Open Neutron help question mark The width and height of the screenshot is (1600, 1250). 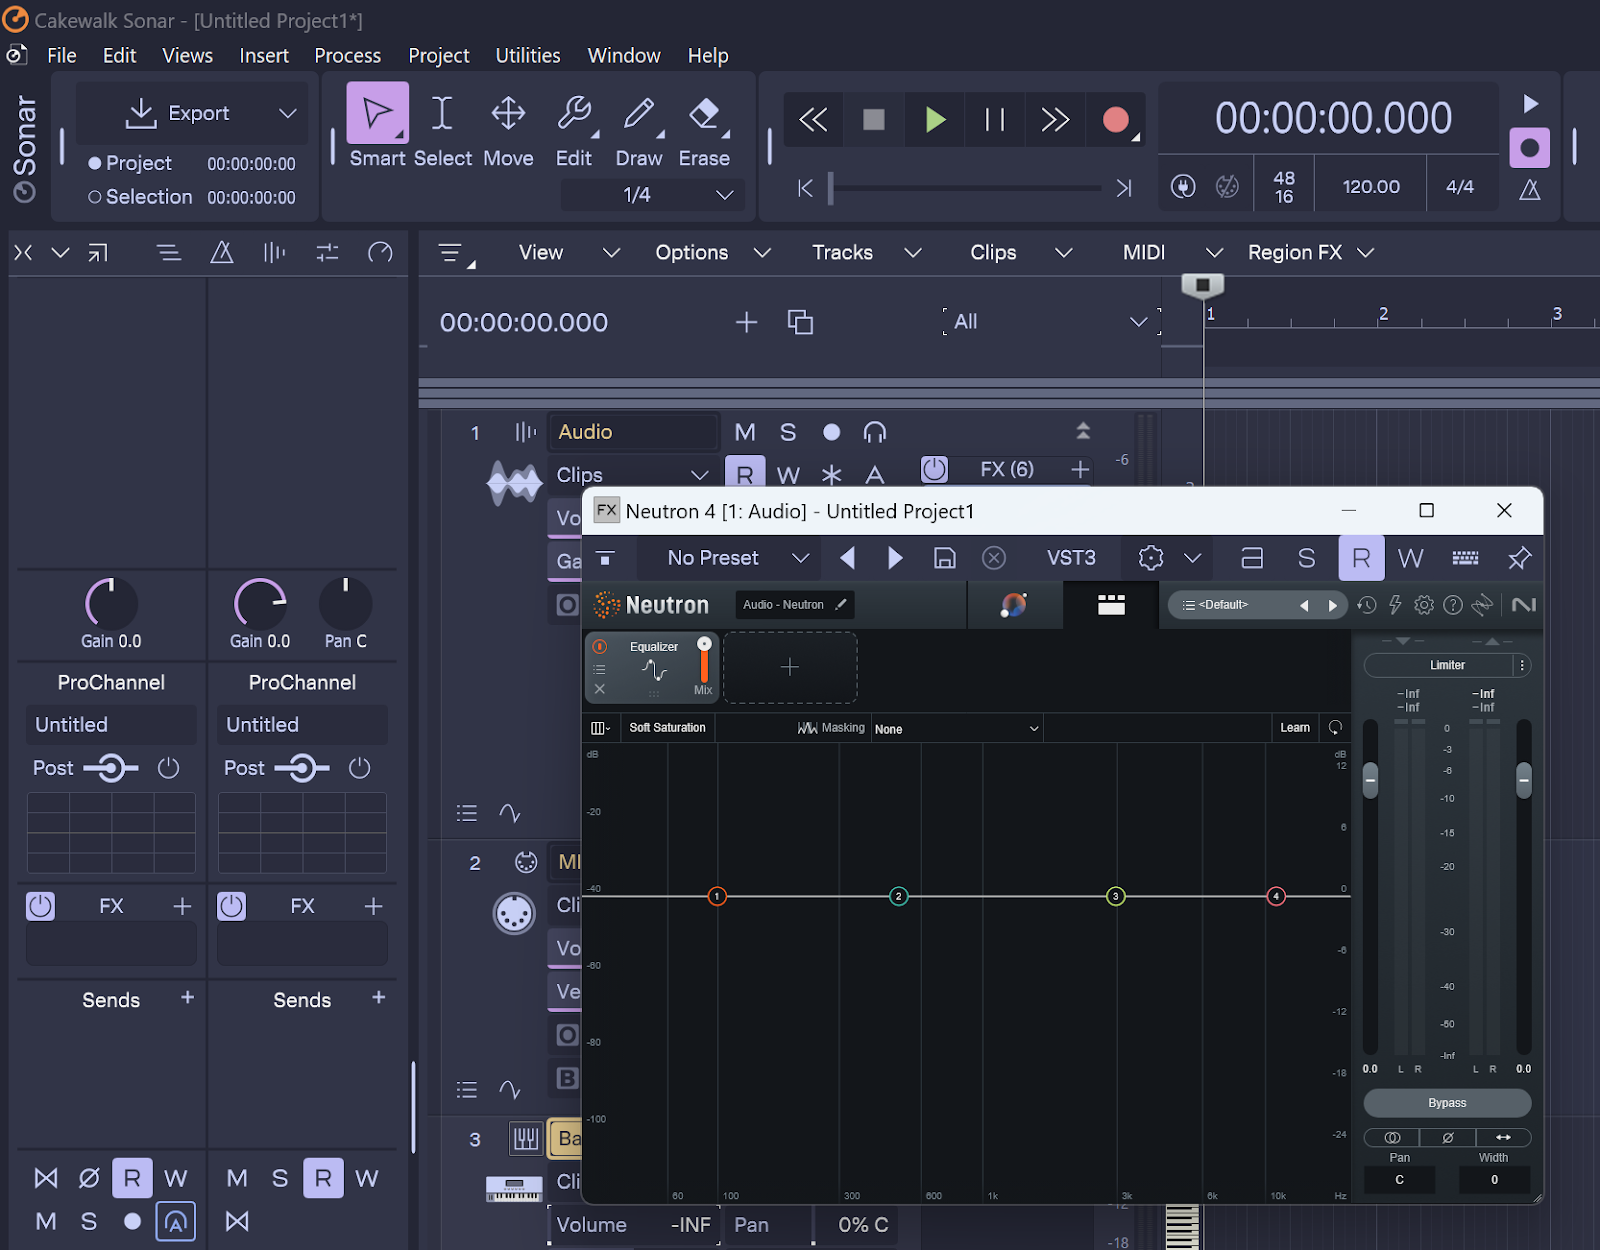pyautogui.click(x=1453, y=605)
